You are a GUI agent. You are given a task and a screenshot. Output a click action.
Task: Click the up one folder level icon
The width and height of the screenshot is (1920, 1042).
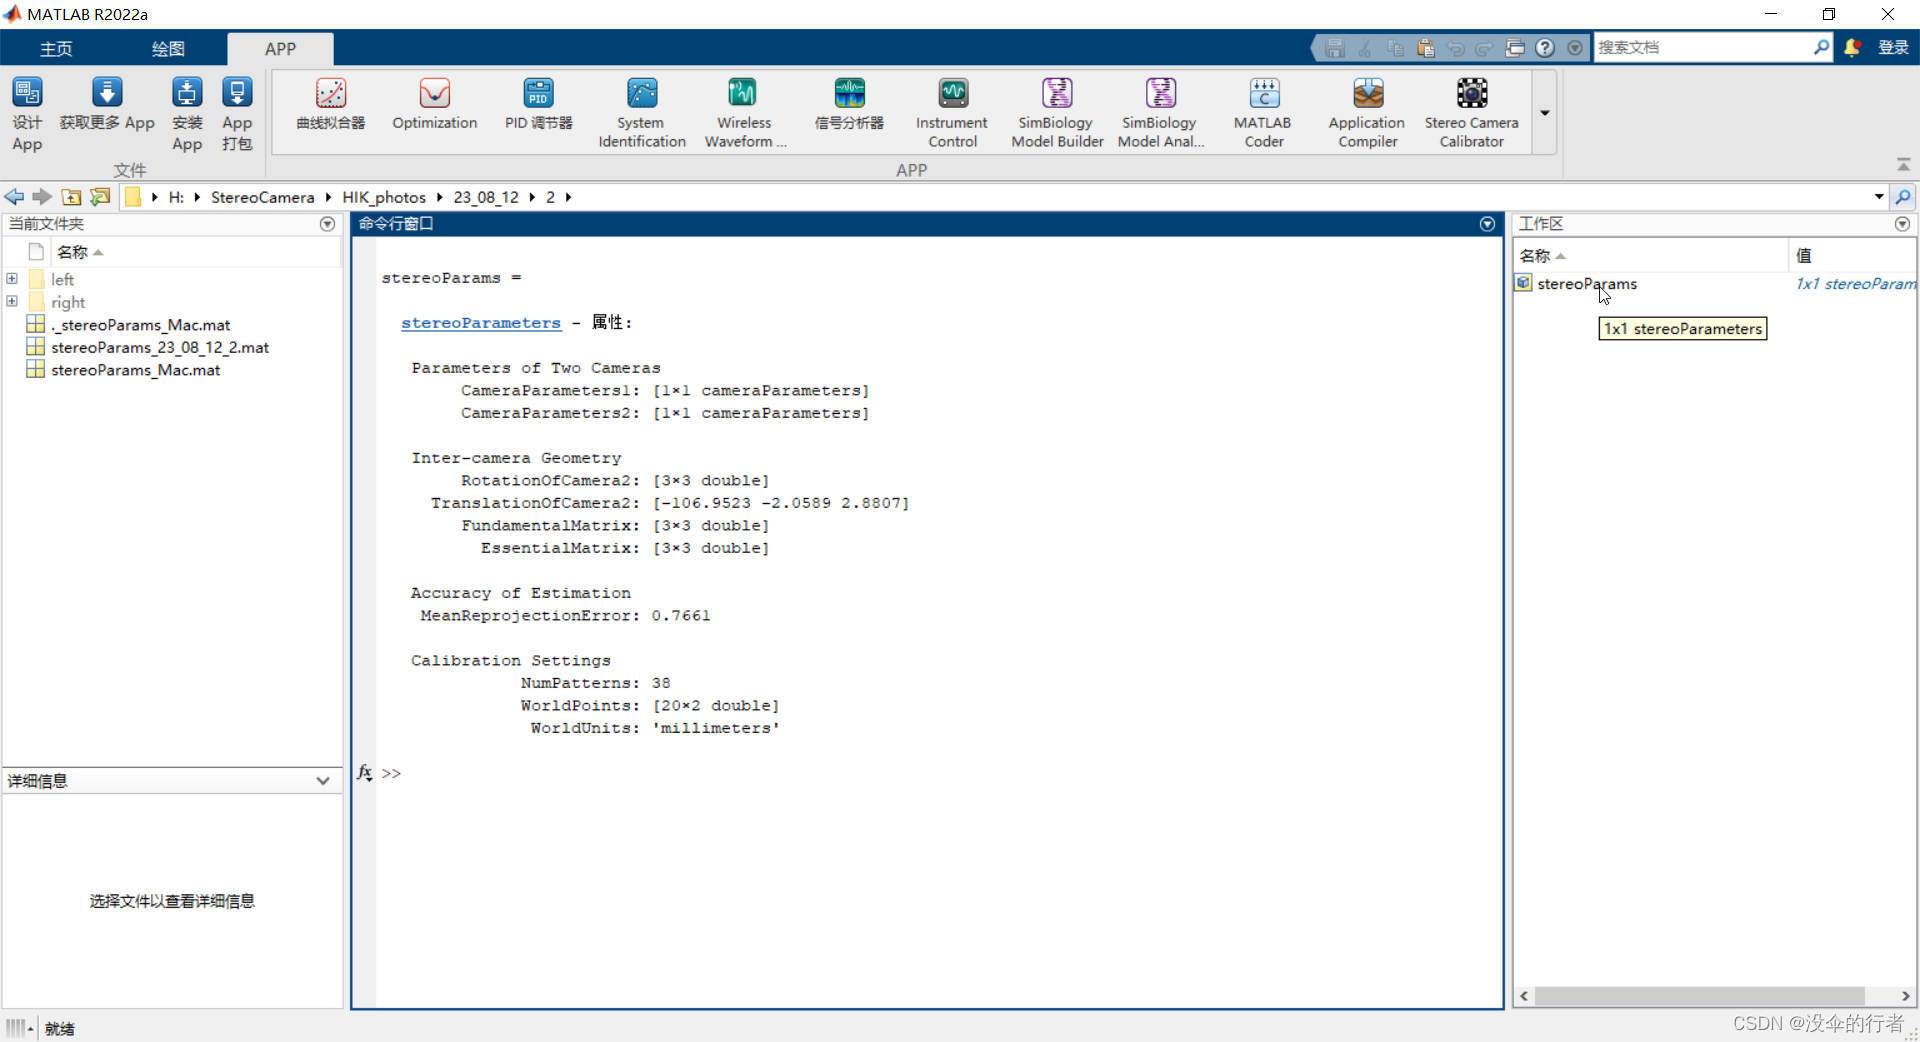click(71, 197)
